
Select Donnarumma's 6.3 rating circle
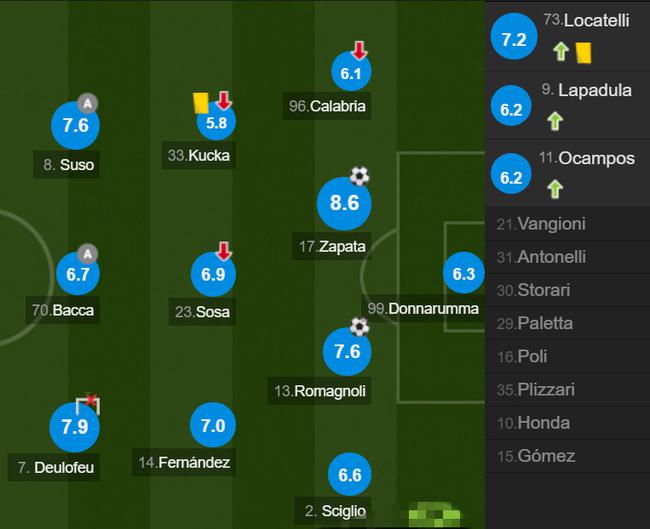tap(463, 273)
